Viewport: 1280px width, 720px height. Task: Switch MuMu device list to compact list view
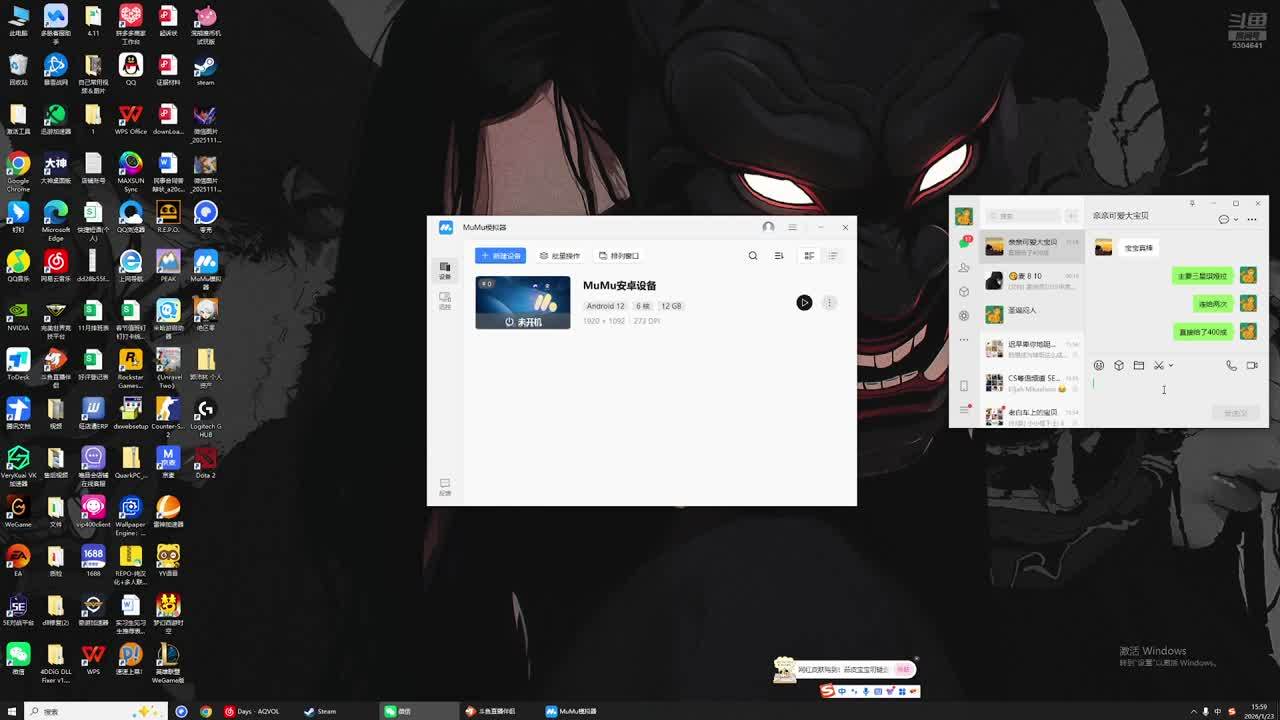[x=833, y=256]
